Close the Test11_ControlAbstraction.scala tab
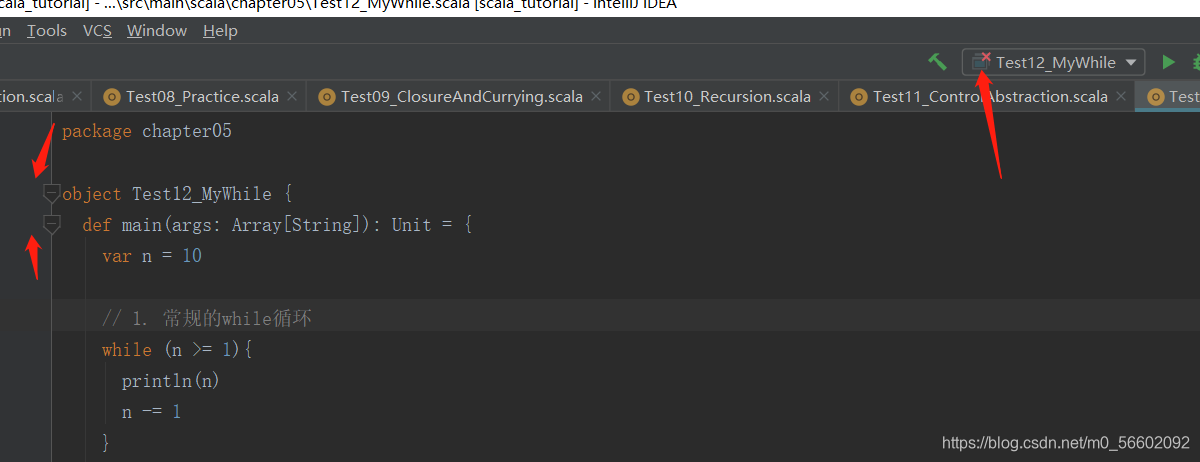This screenshot has height=462, width=1200. [x=1121, y=97]
